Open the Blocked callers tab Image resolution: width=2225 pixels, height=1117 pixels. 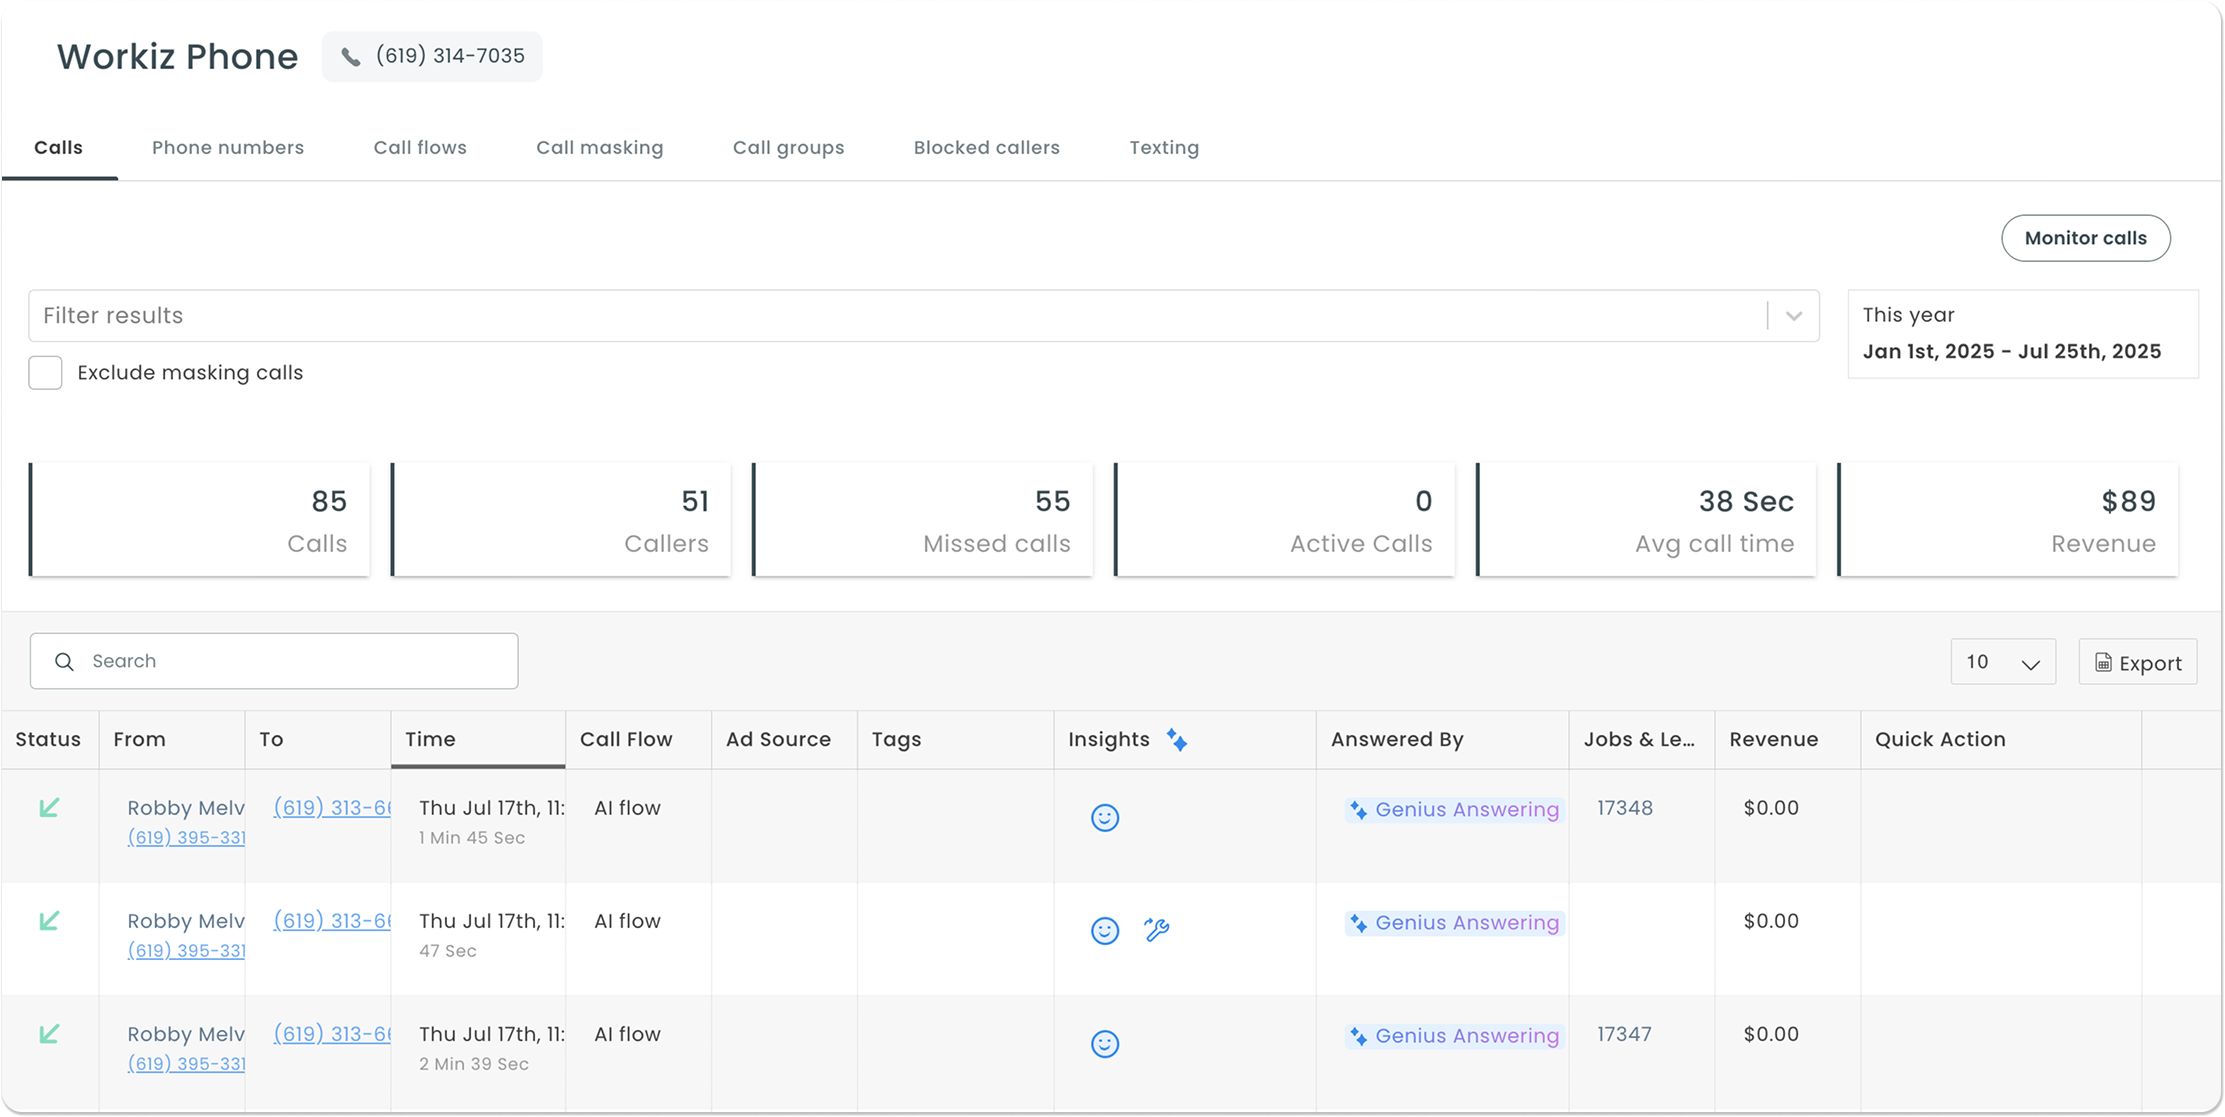pyautogui.click(x=986, y=148)
